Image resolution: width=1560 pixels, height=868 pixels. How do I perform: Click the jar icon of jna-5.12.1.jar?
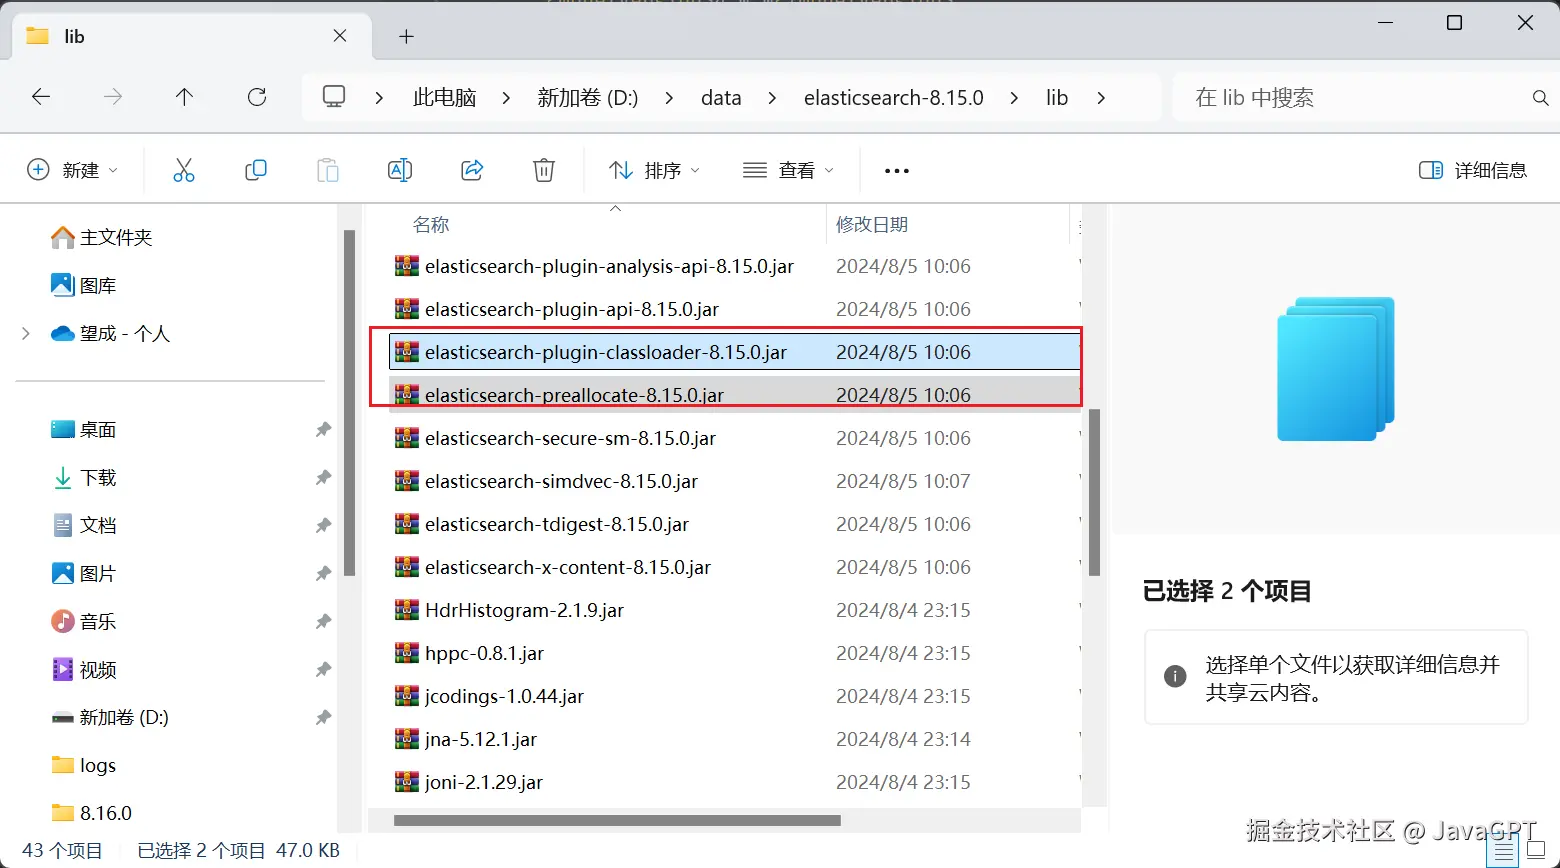(x=407, y=739)
